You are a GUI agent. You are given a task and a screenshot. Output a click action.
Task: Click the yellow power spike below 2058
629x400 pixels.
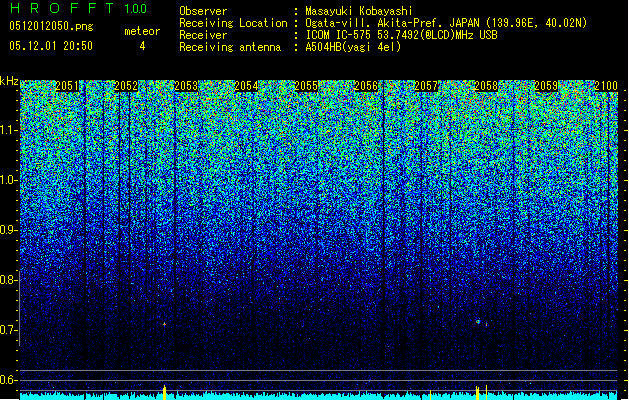tap(477, 393)
